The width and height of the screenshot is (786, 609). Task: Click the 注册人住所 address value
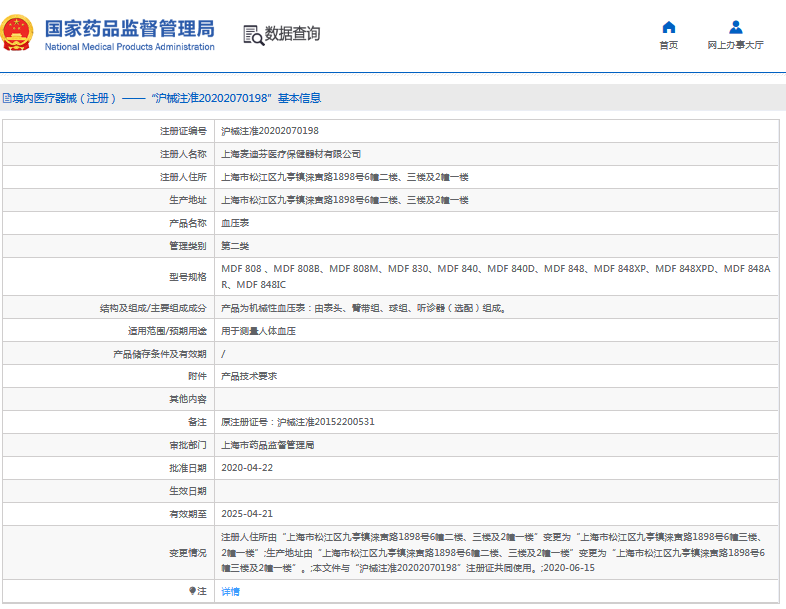coord(345,177)
